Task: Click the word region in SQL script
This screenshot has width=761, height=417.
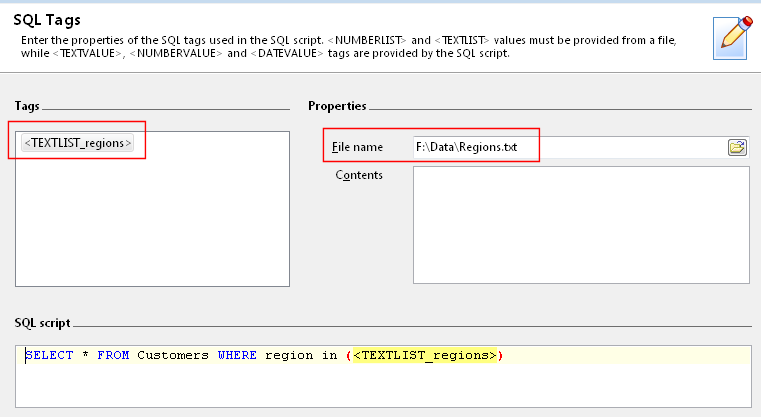Action: click(289, 355)
